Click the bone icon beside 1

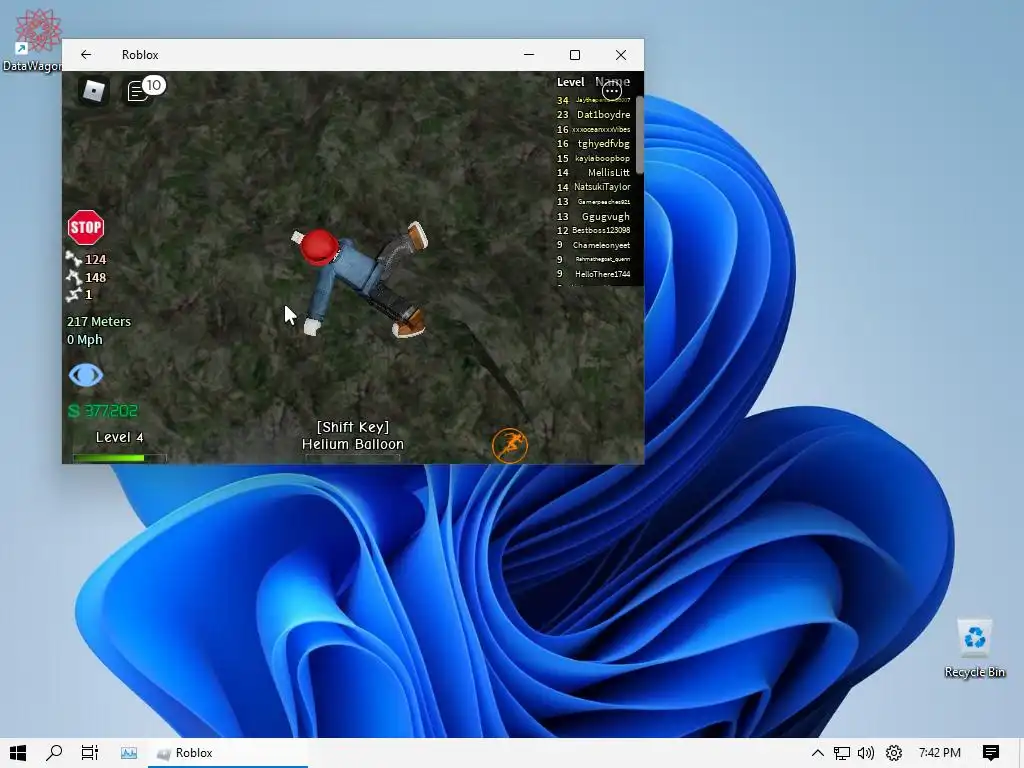click(x=73, y=295)
